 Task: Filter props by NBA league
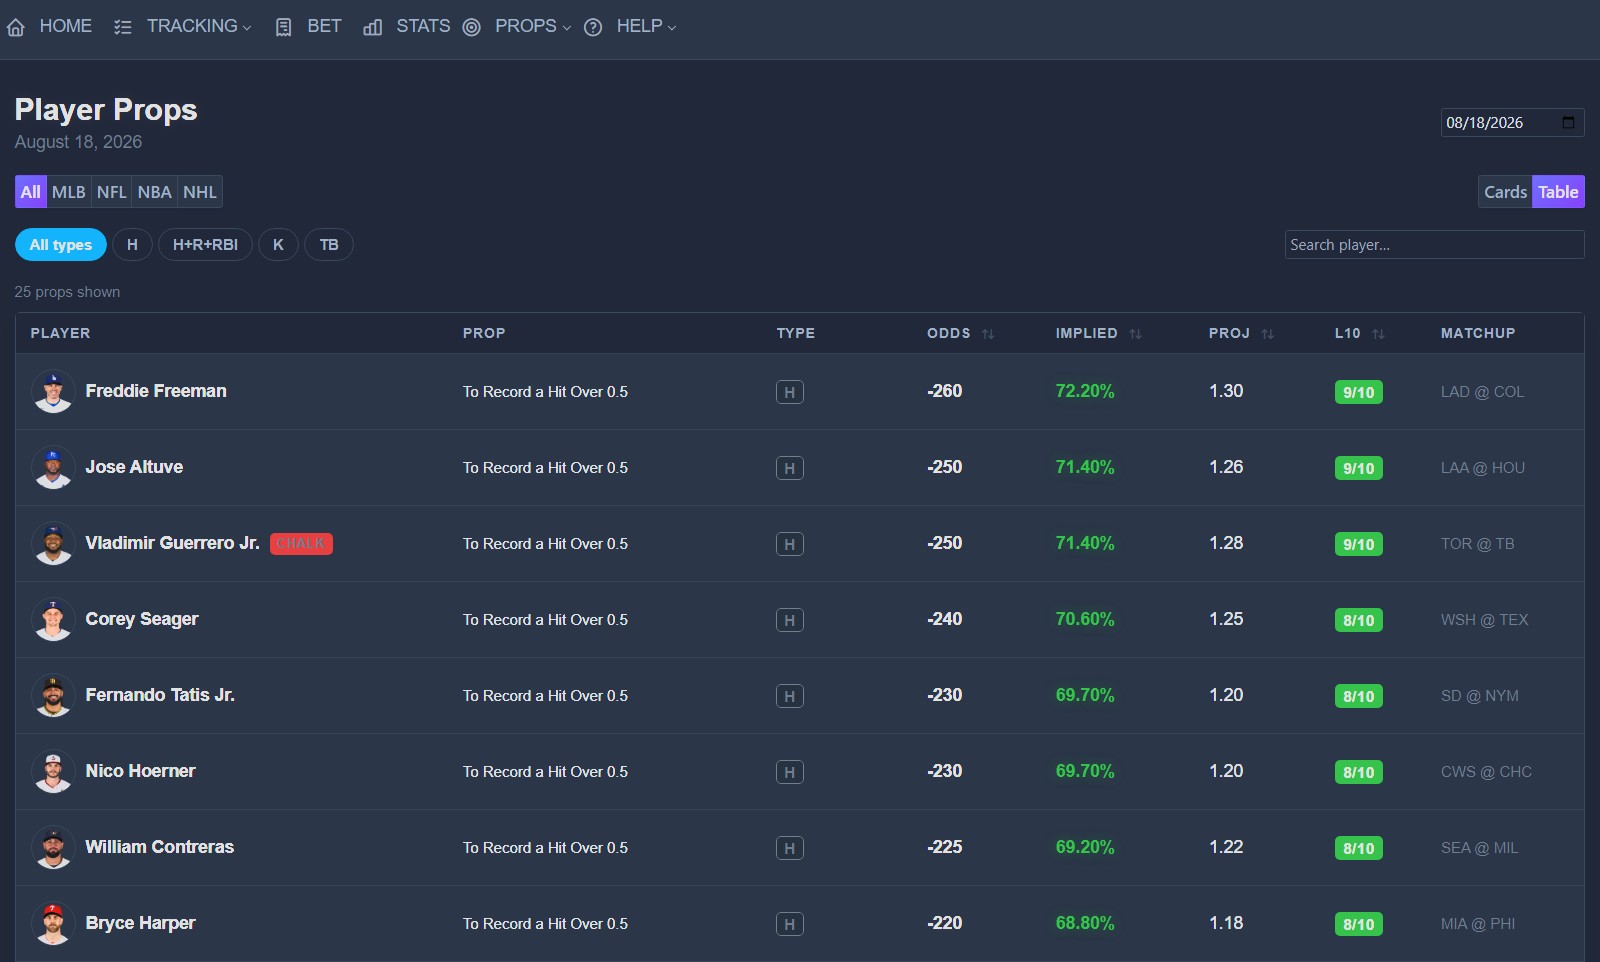tap(155, 192)
